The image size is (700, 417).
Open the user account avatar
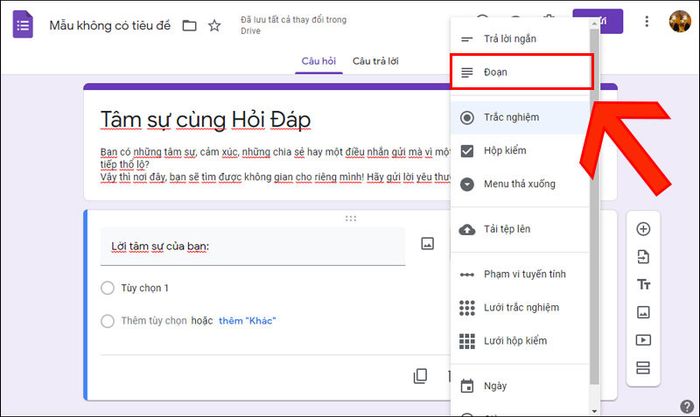[679, 21]
